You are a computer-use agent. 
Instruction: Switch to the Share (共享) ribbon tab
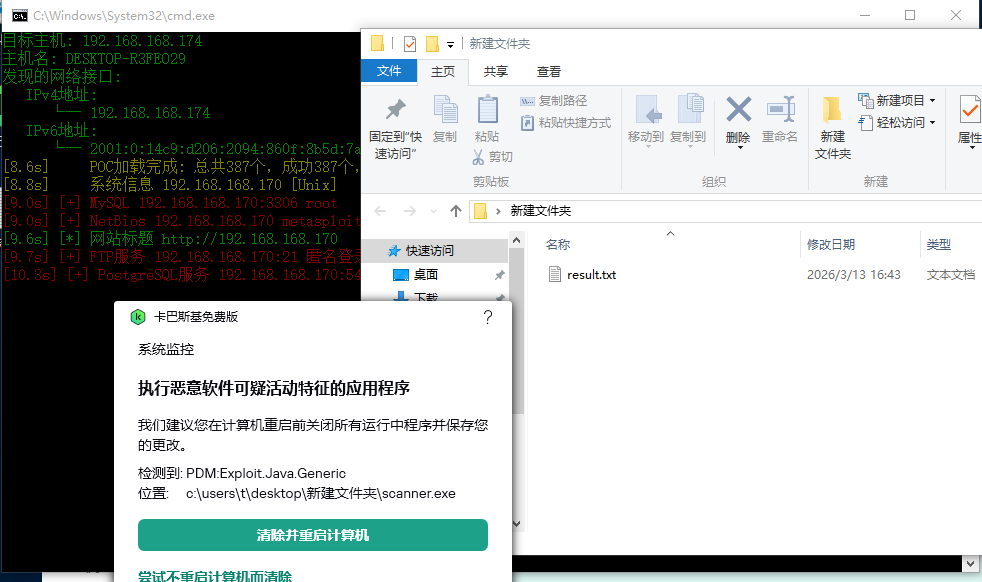496,71
